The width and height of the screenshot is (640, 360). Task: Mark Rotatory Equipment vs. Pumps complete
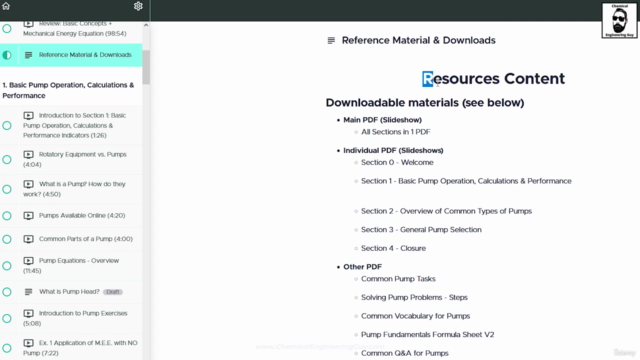(x=7, y=159)
